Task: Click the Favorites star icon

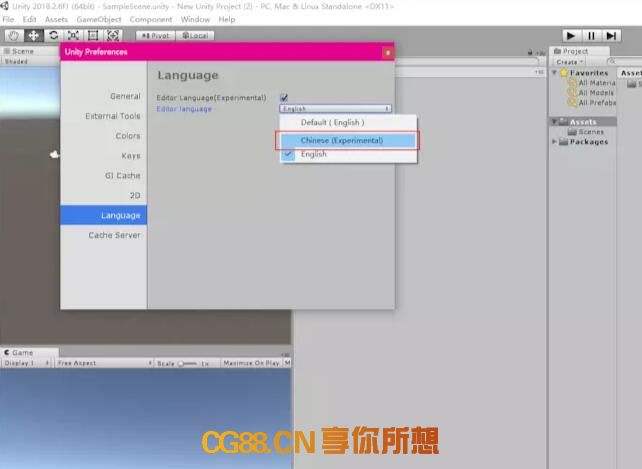Action: (x=564, y=73)
